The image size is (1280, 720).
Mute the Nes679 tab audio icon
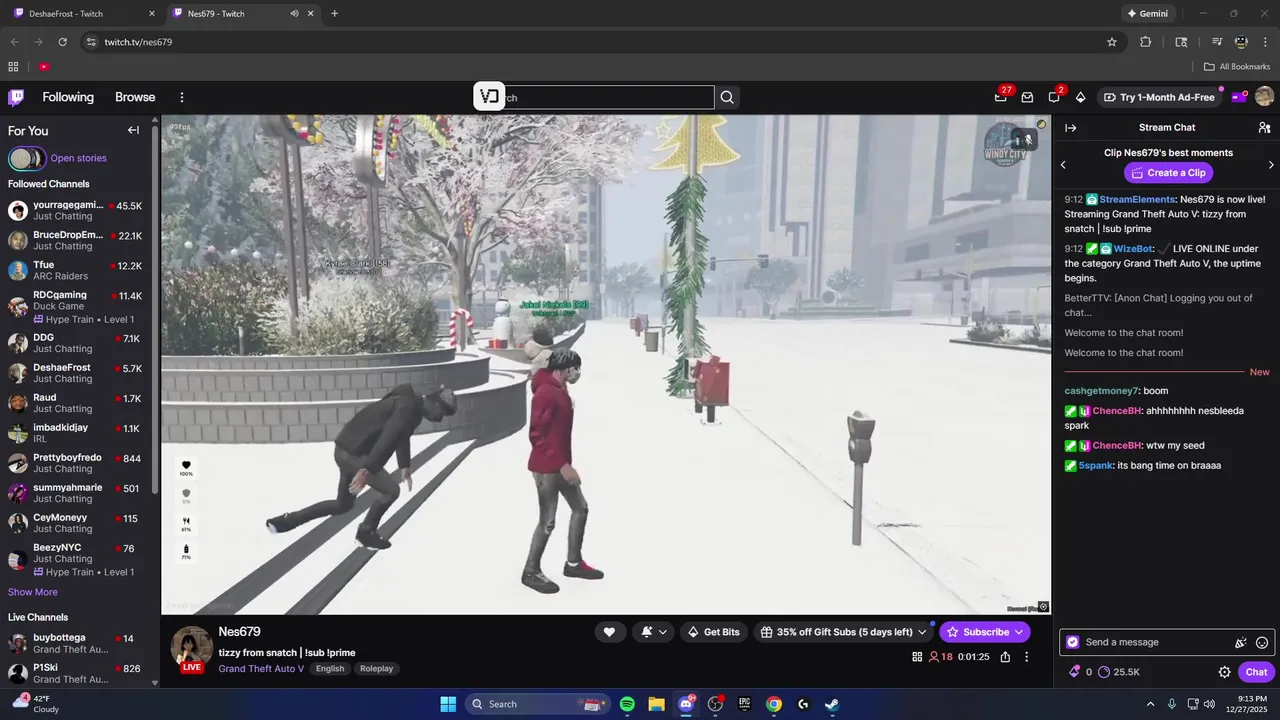pos(294,14)
